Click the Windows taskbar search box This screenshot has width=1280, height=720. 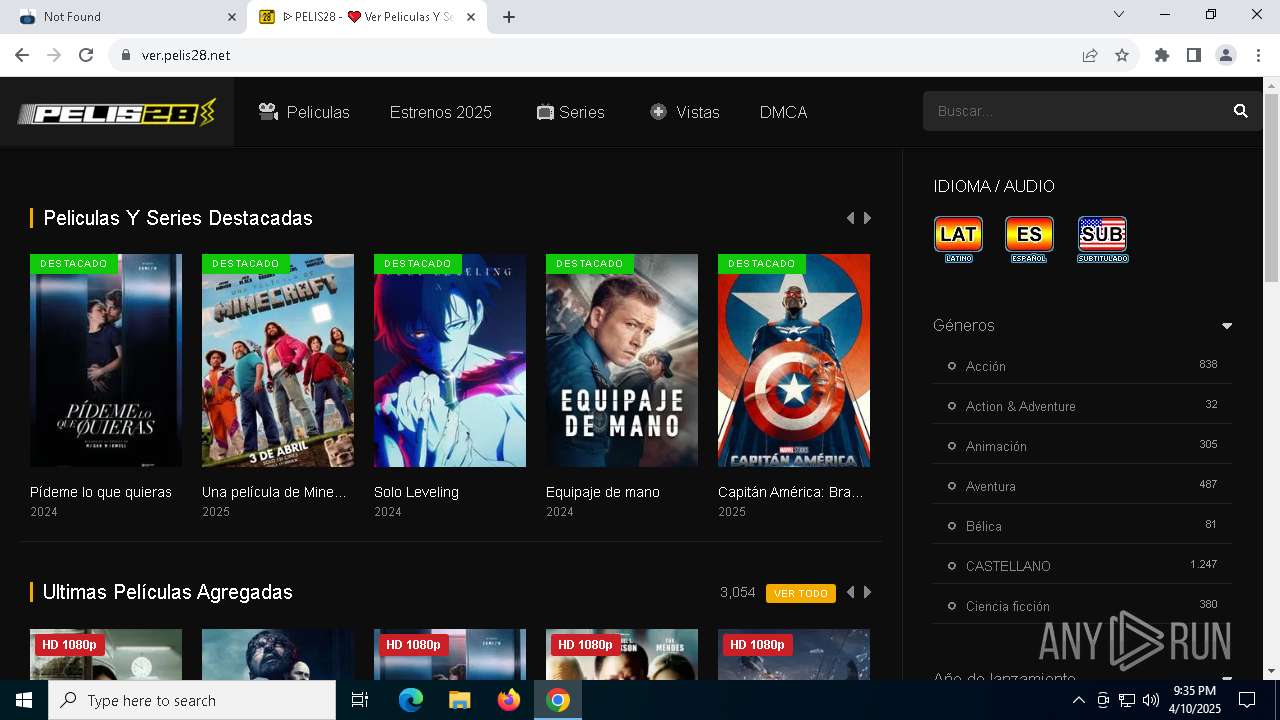point(192,700)
